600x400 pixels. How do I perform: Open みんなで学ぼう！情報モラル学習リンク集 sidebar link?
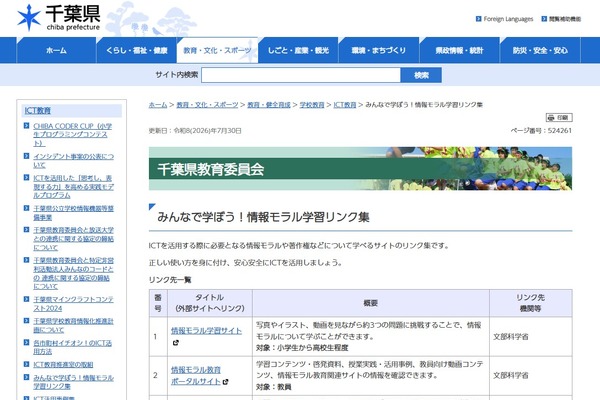73,382
